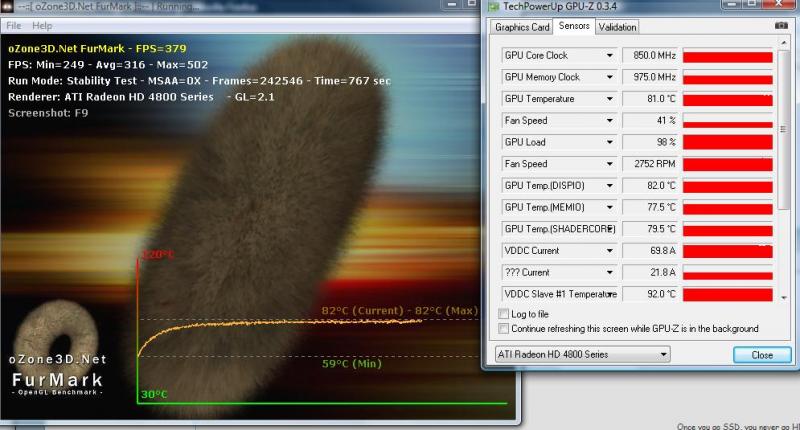Open the GPU Temperature sensor dropdown
This screenshot has width=800, height=430.
tap(609, 98)
